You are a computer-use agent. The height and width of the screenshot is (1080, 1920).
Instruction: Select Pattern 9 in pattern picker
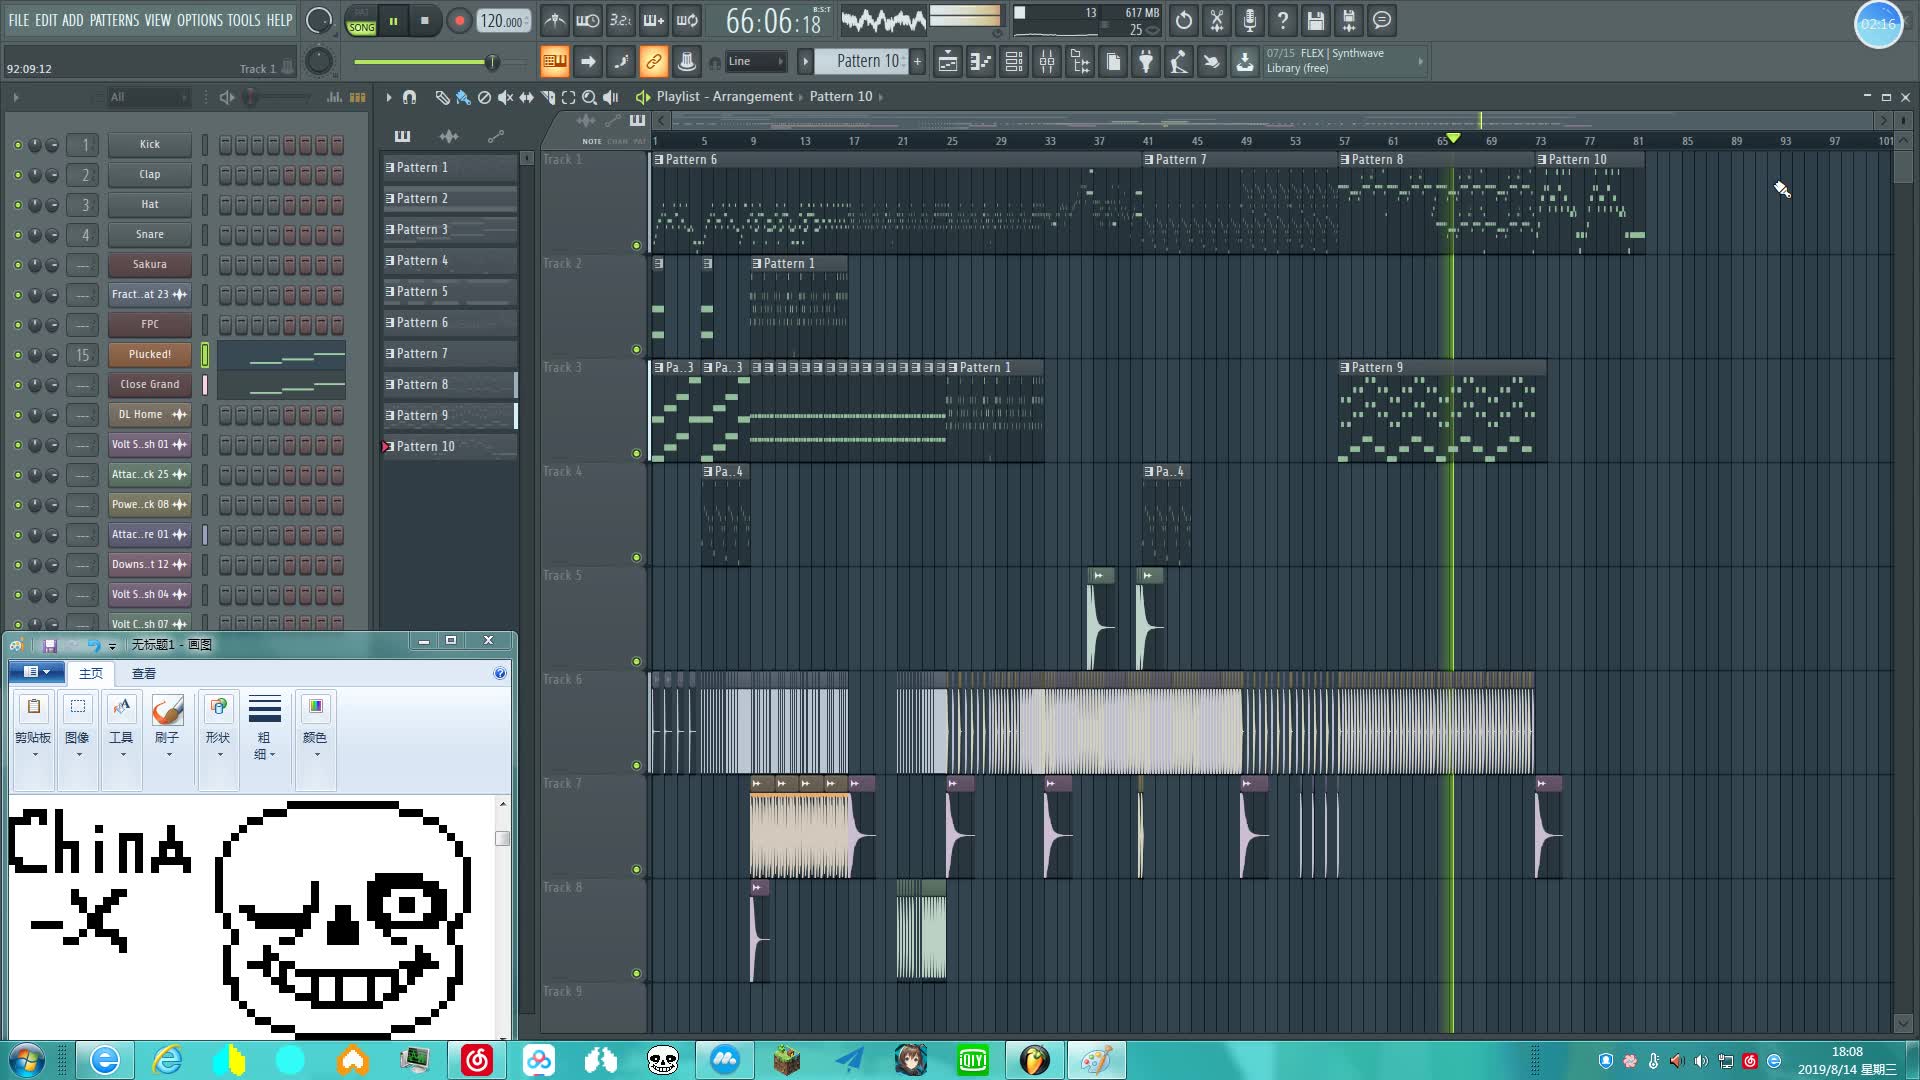(449, 415)
